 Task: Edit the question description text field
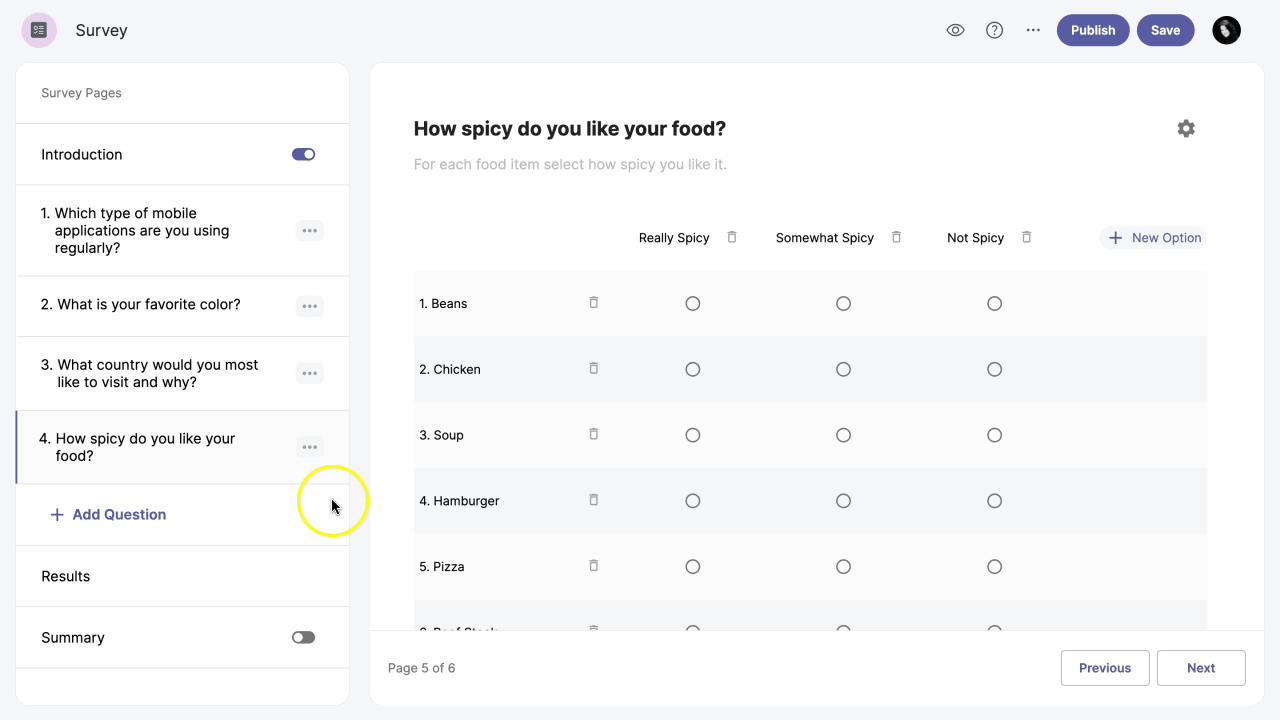point(570,164)
